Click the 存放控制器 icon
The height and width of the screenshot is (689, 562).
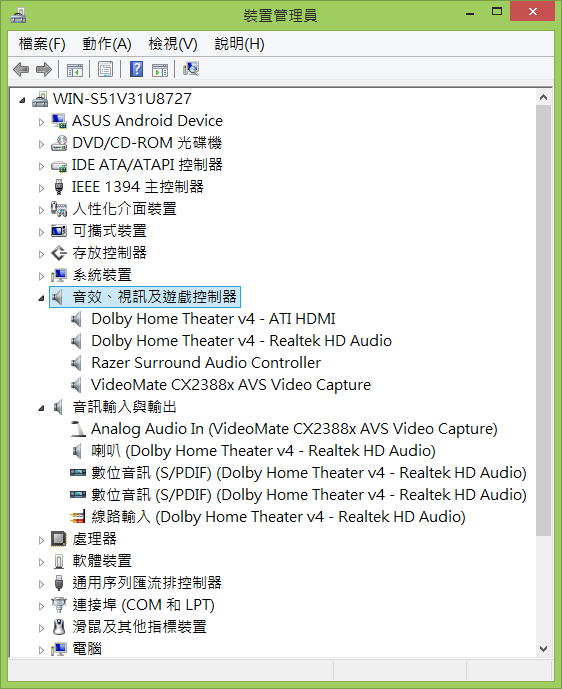click(59, 253)
